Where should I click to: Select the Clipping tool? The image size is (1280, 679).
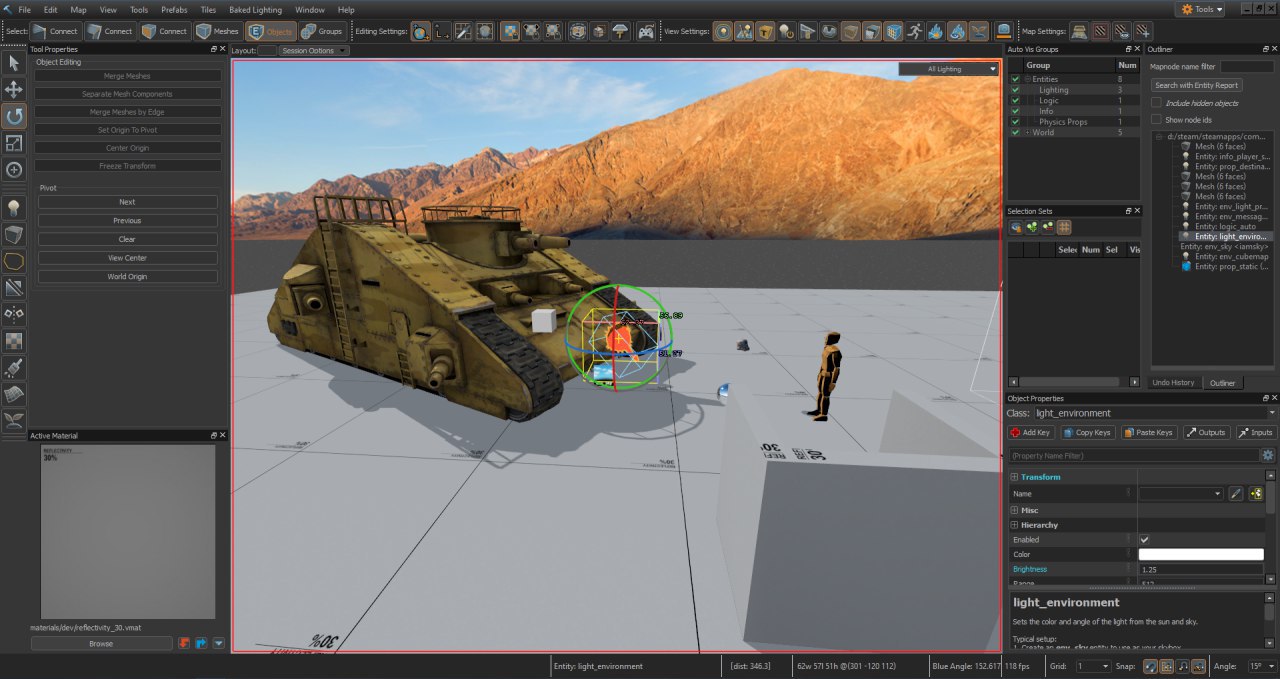point(14,288)
